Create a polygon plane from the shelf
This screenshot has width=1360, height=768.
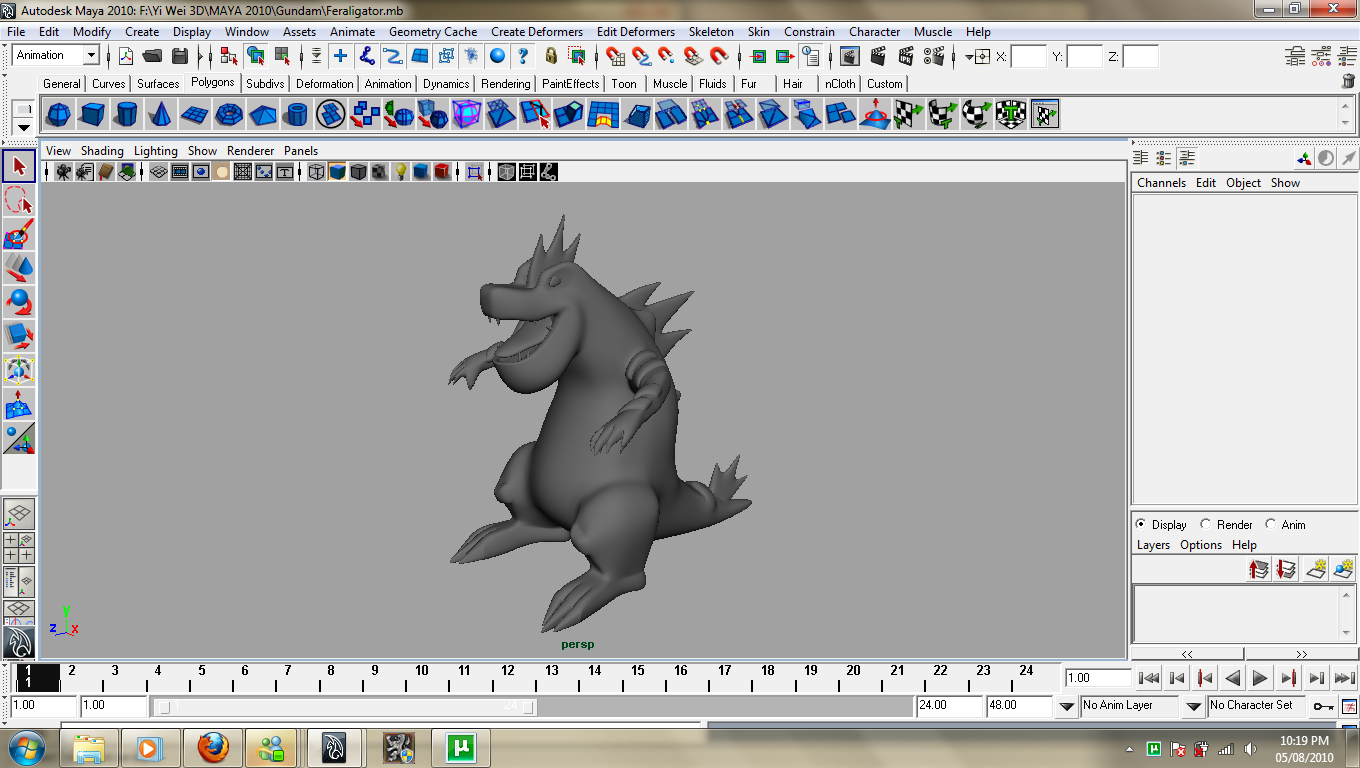point(194,115)
